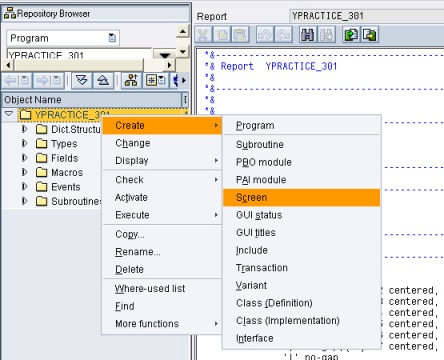This screenshot has width=444, height=360.
Task: Show more toolbar icons with small arrow
Action: (184, 80)
